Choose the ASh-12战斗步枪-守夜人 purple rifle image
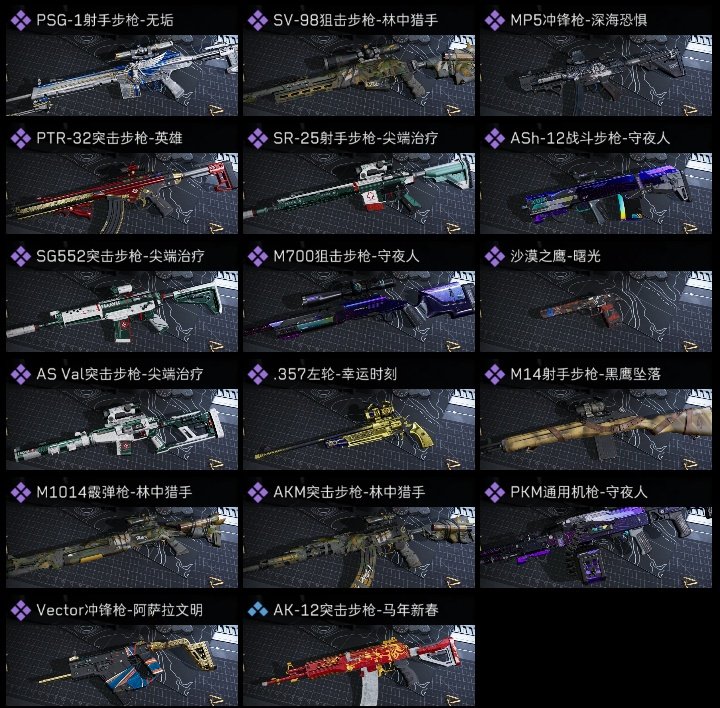 (596, 193)
